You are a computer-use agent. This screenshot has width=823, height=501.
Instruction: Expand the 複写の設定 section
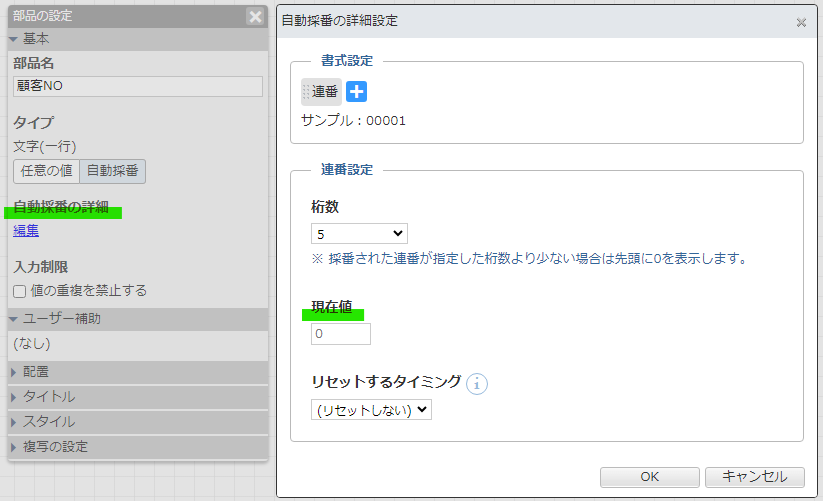click(54, 447)
